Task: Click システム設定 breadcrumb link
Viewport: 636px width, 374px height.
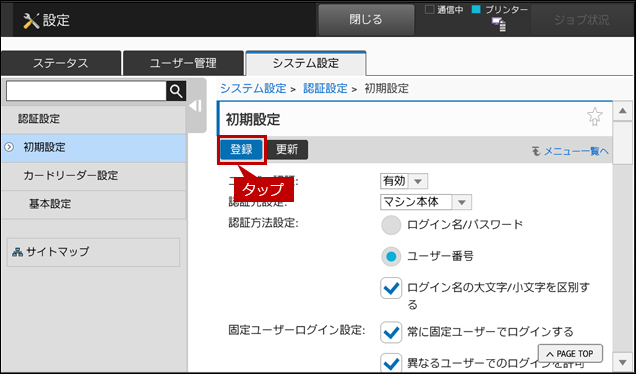Action: tap(253, 88)
